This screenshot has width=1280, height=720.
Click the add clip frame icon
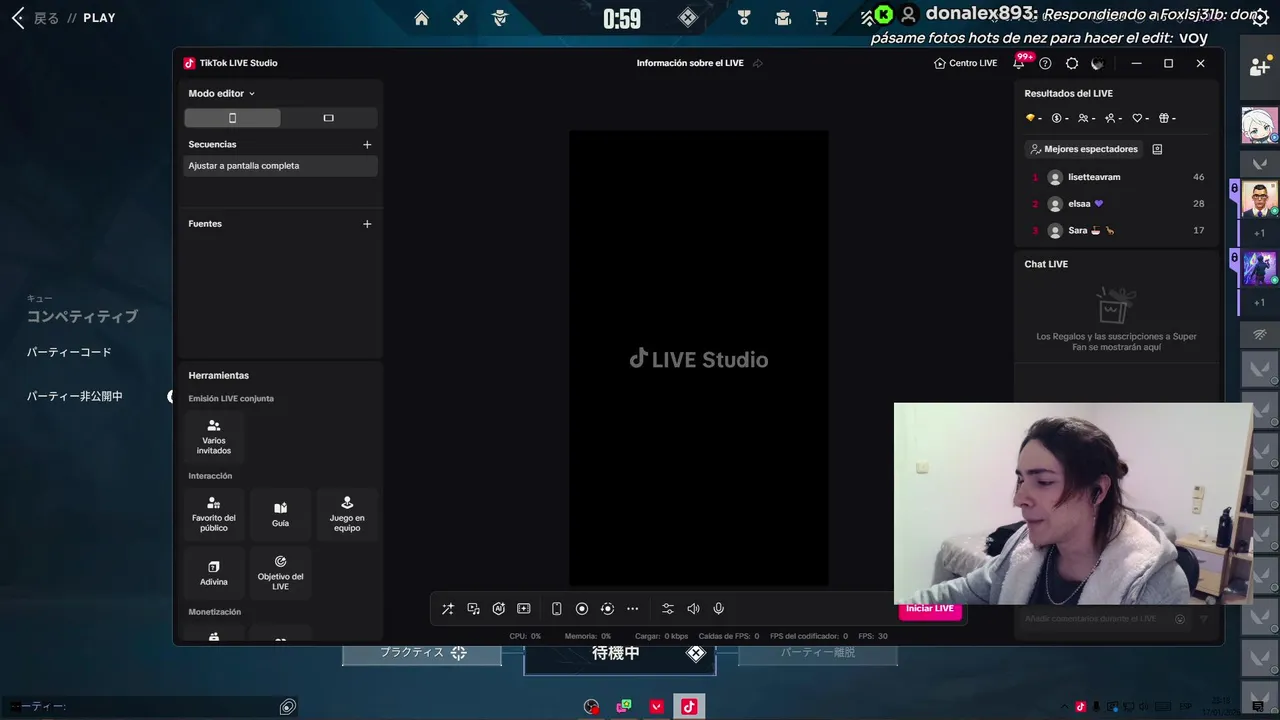(x=523, y=609)
